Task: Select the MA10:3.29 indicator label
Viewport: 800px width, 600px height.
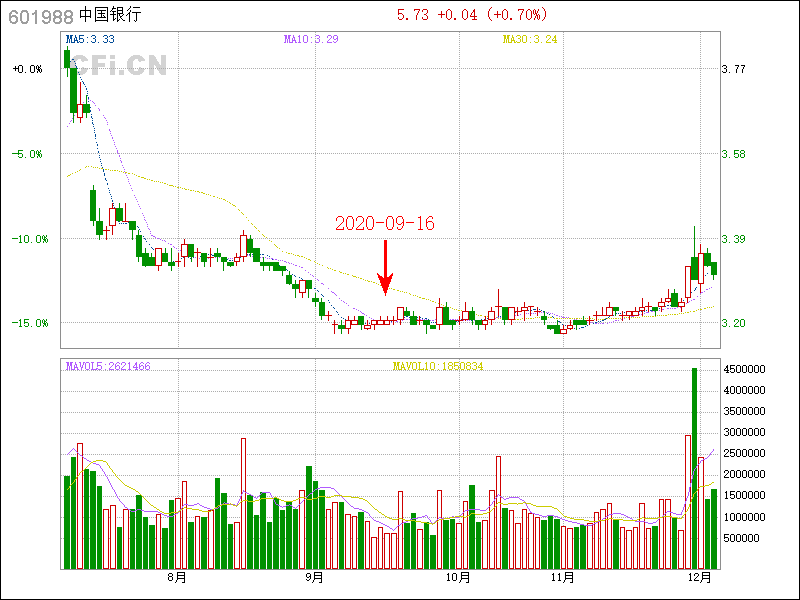Action: [311, 39]
